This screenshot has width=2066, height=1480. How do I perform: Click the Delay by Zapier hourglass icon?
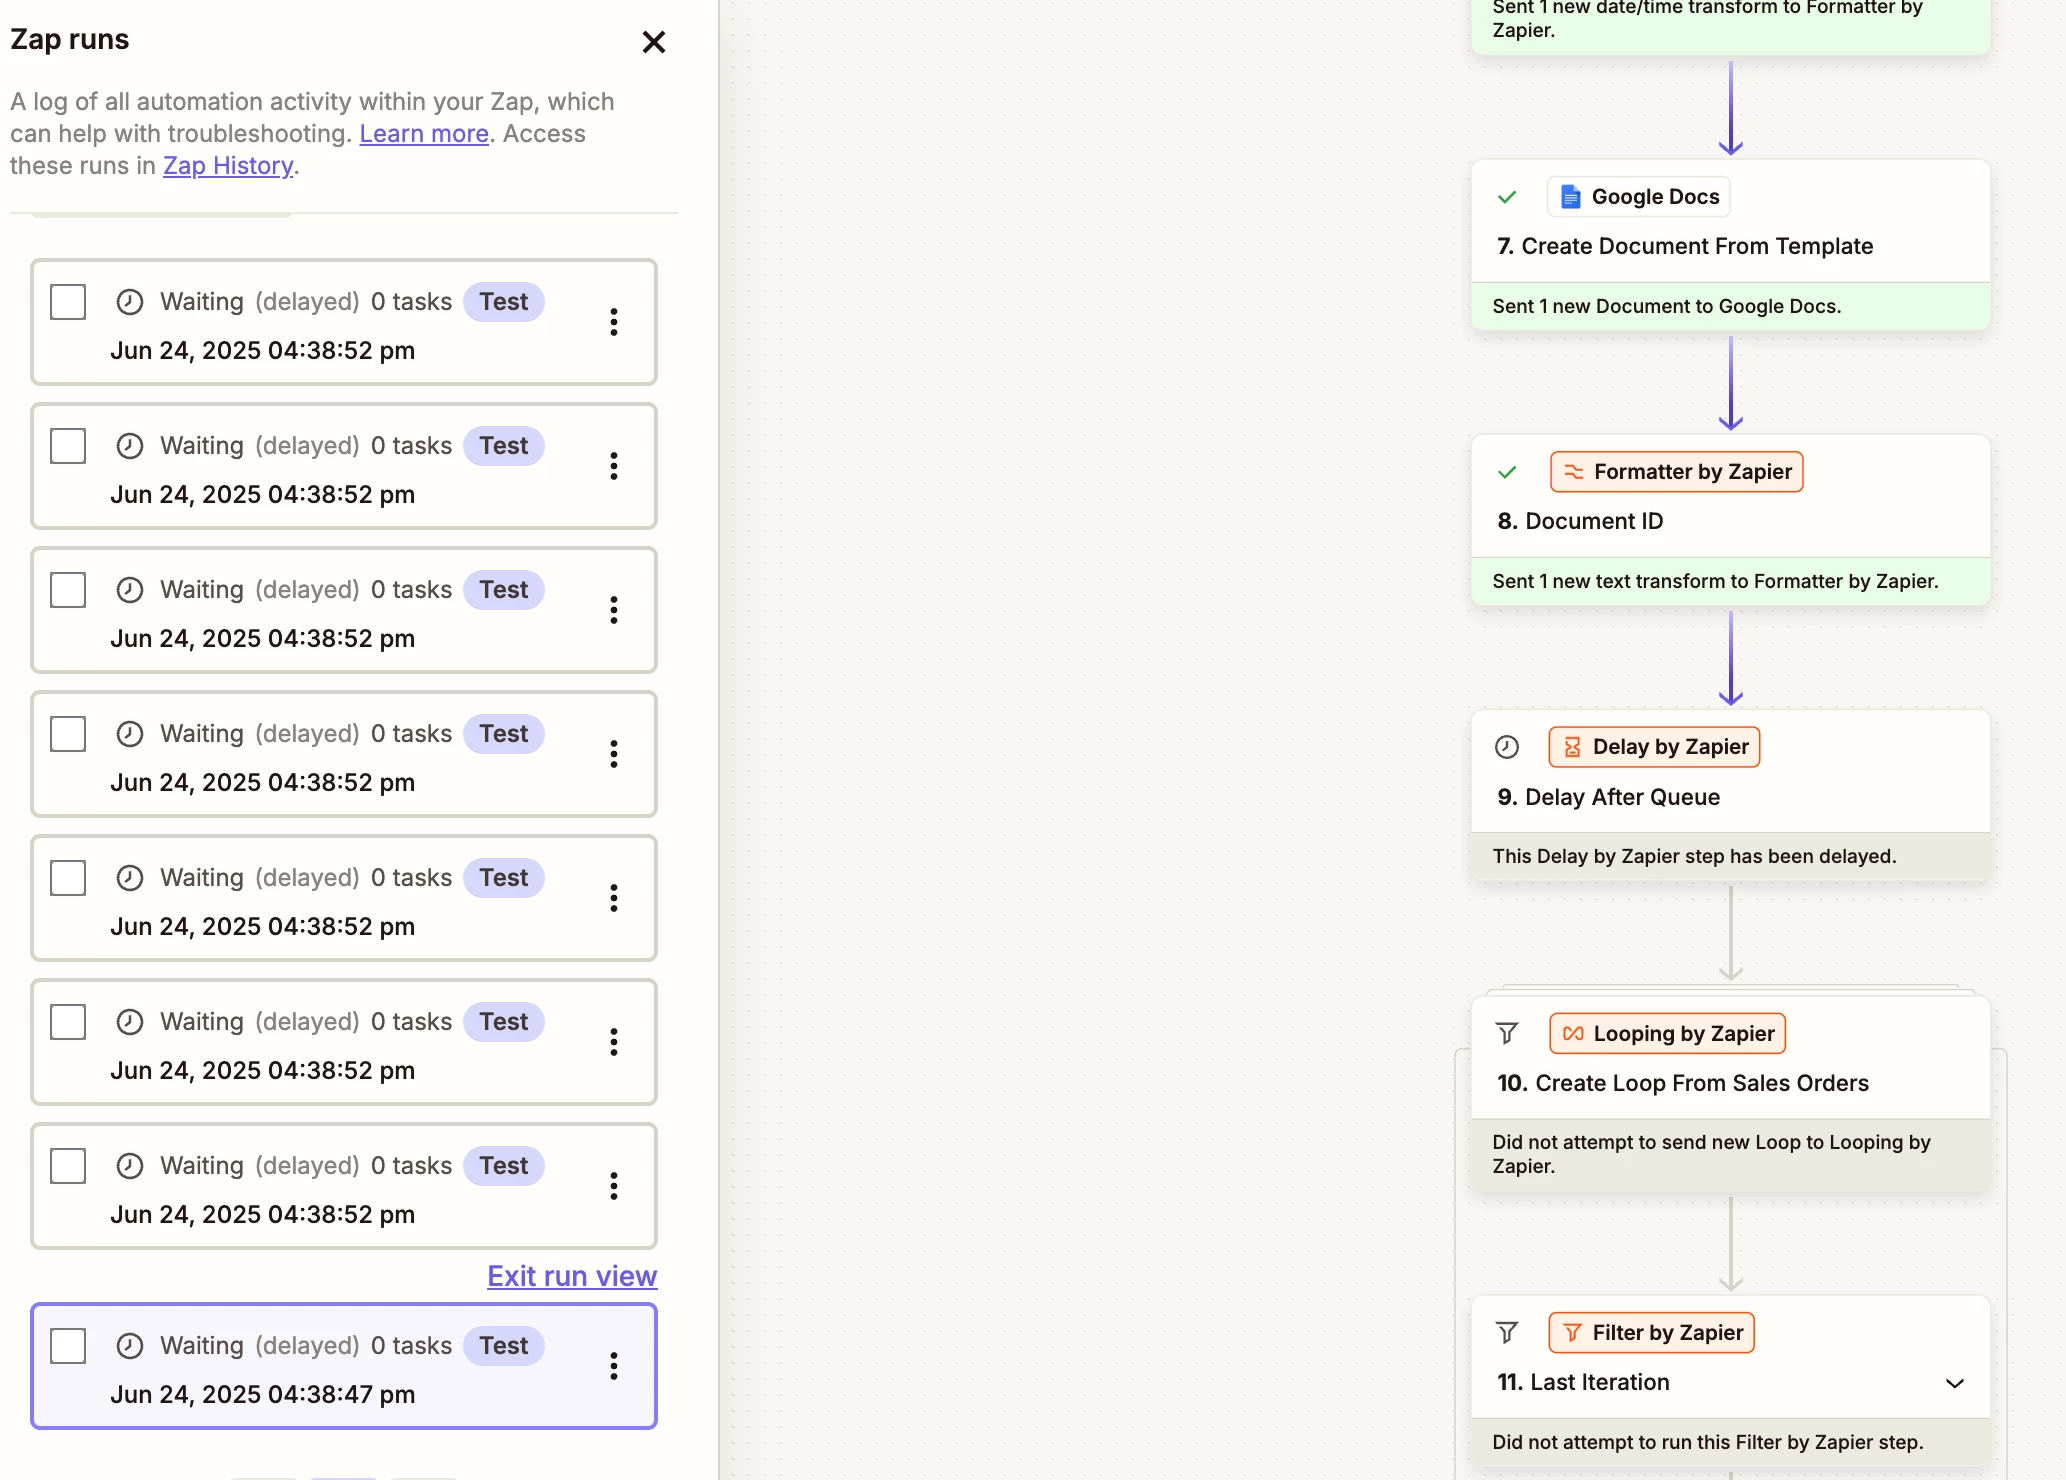point(1572,747)
